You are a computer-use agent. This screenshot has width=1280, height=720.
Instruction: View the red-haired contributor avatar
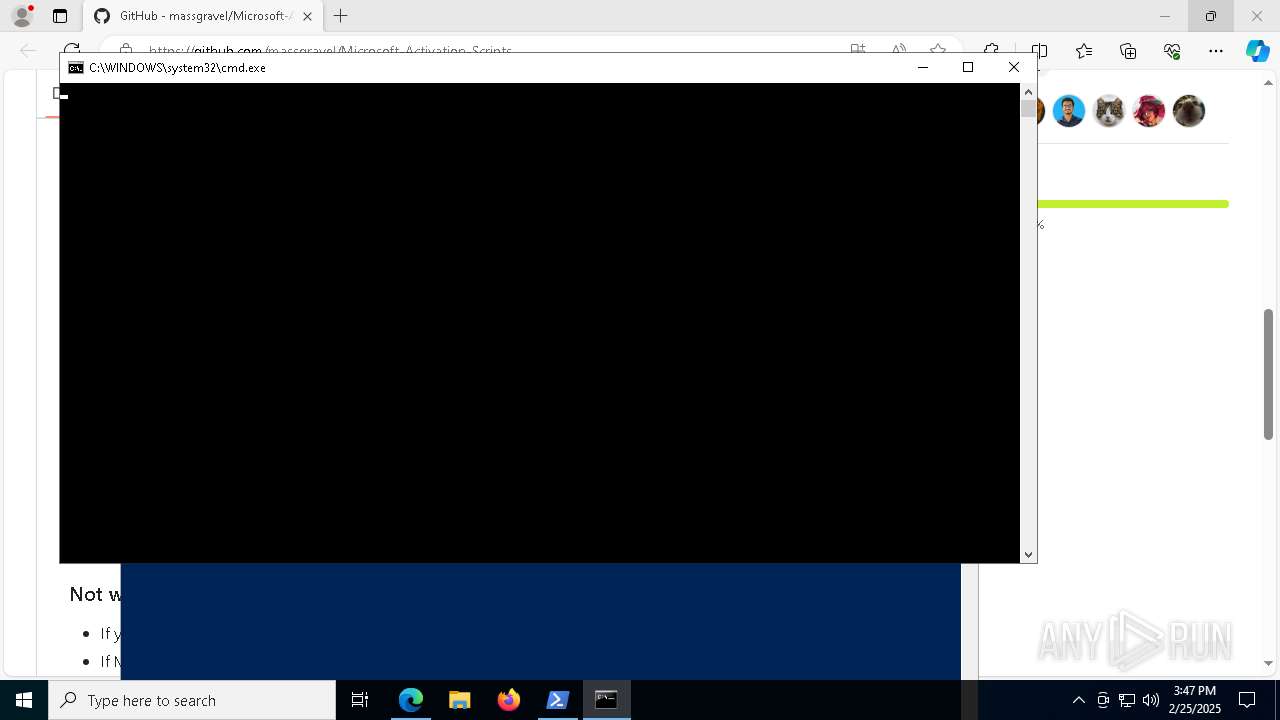tap(1149, 111)
